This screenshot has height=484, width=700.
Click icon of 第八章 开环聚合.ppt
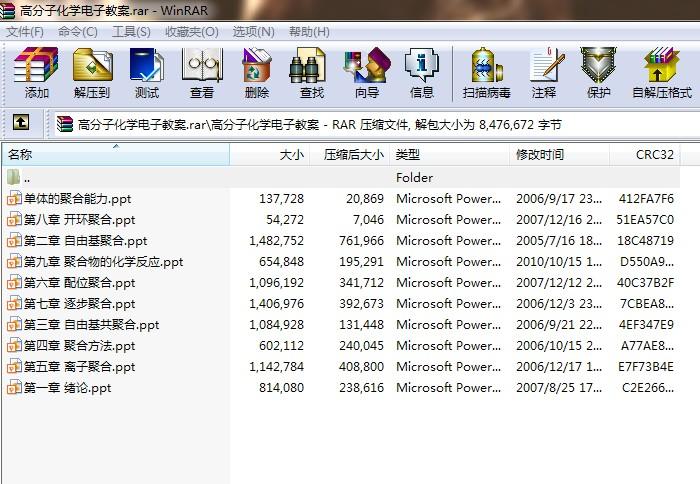tap(14, 219)
